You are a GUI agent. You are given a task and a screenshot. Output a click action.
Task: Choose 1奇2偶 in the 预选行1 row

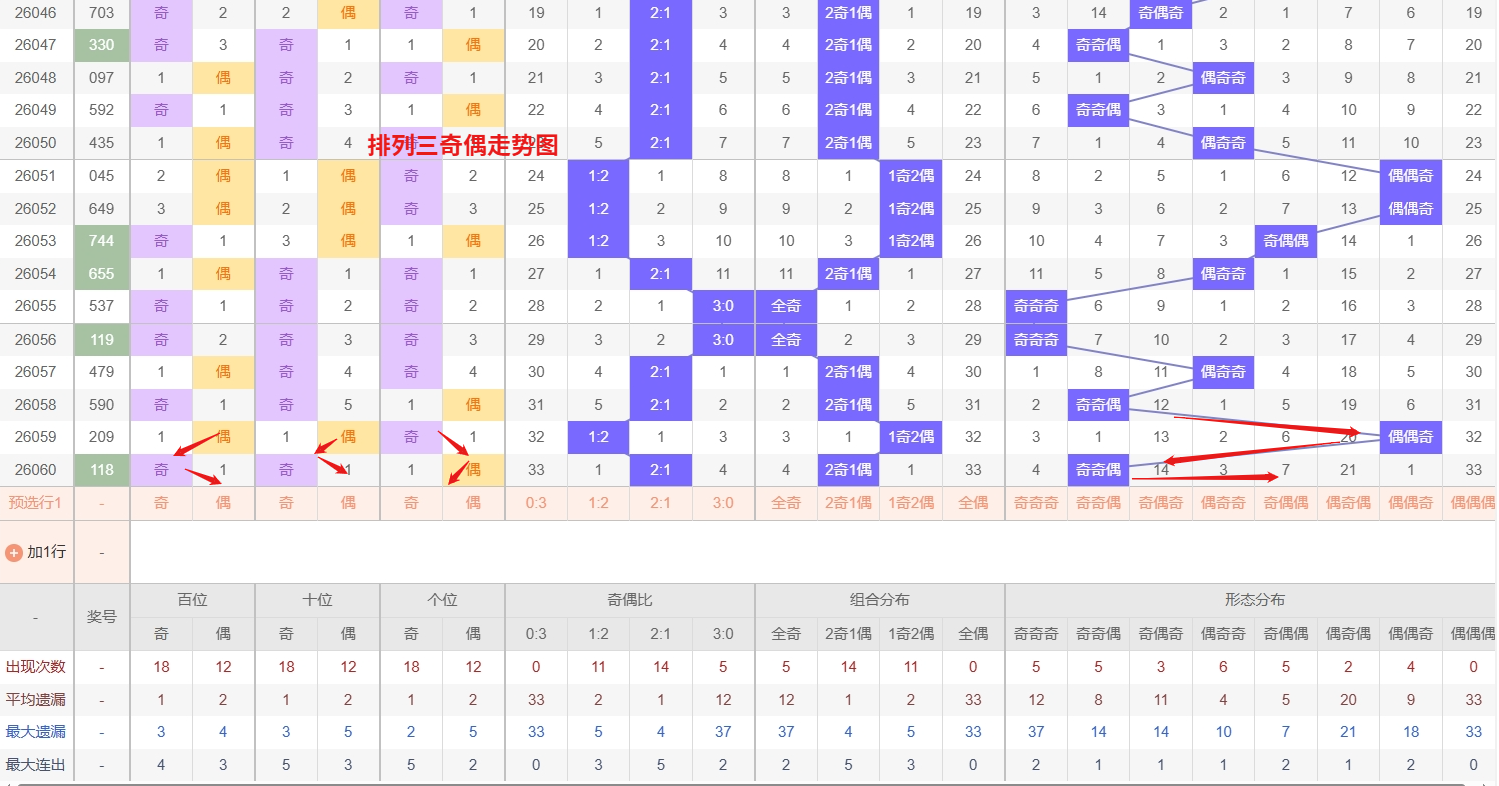910,503
